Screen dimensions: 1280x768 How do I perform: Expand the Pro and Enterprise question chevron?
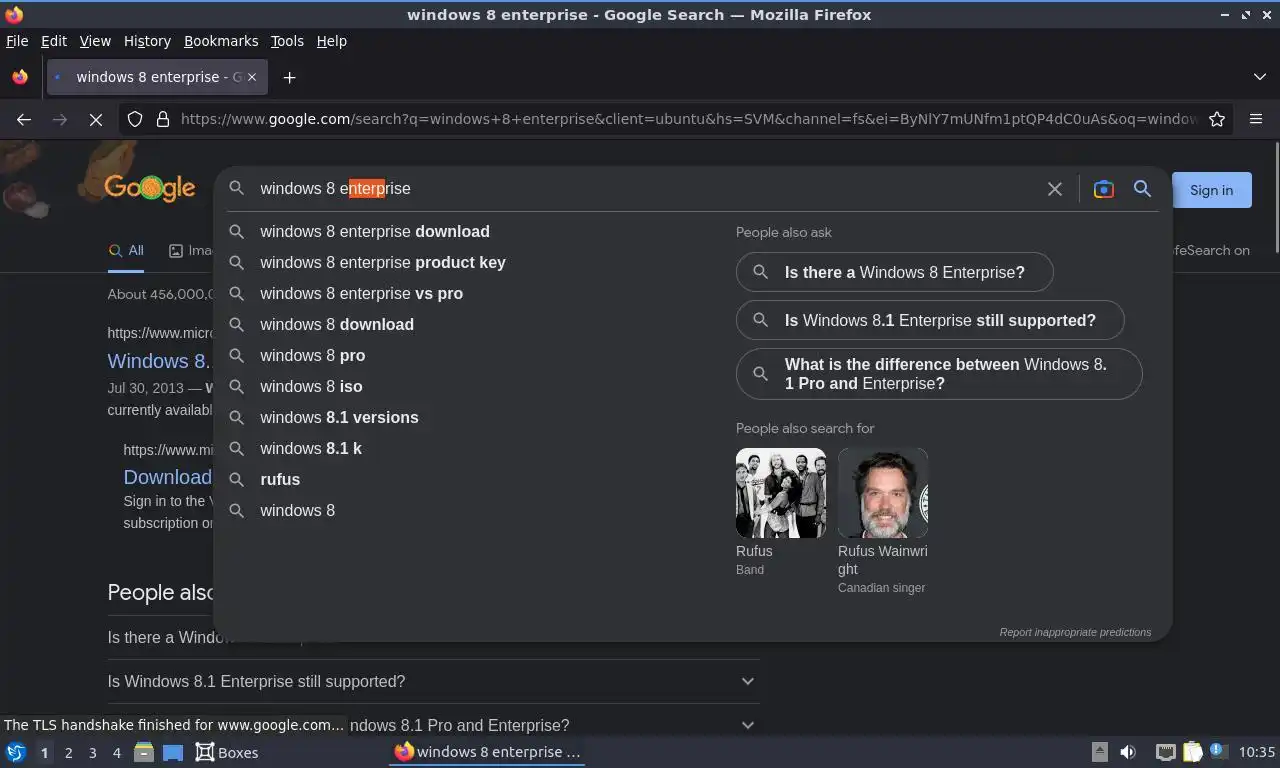click(x=747, y=725)
